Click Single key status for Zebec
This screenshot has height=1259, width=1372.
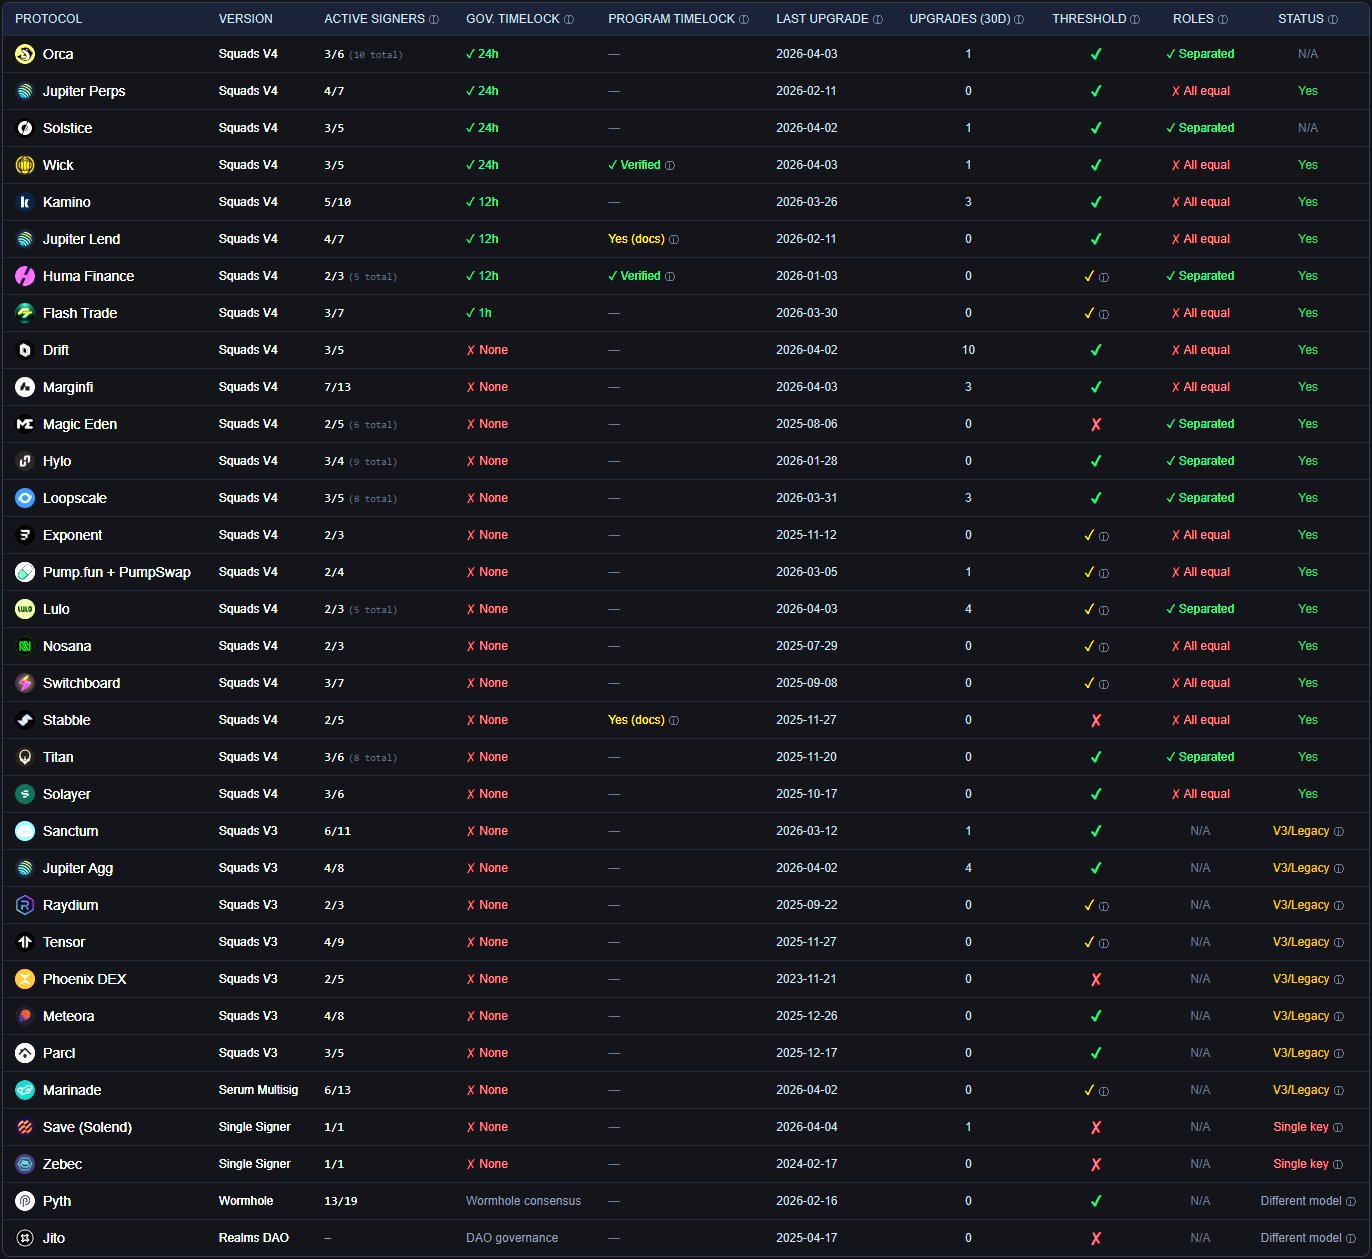point(1300,1164)
